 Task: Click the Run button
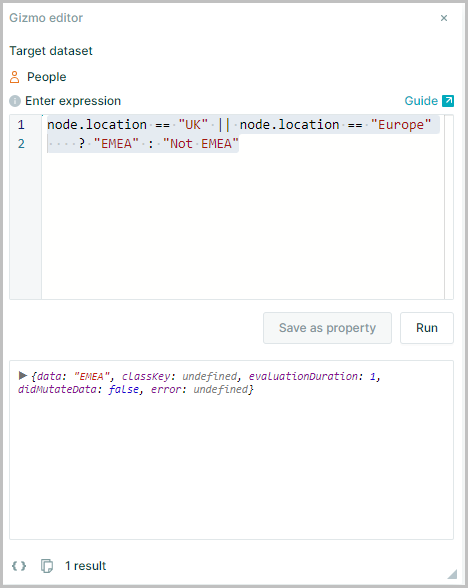(x=427, y=328)
